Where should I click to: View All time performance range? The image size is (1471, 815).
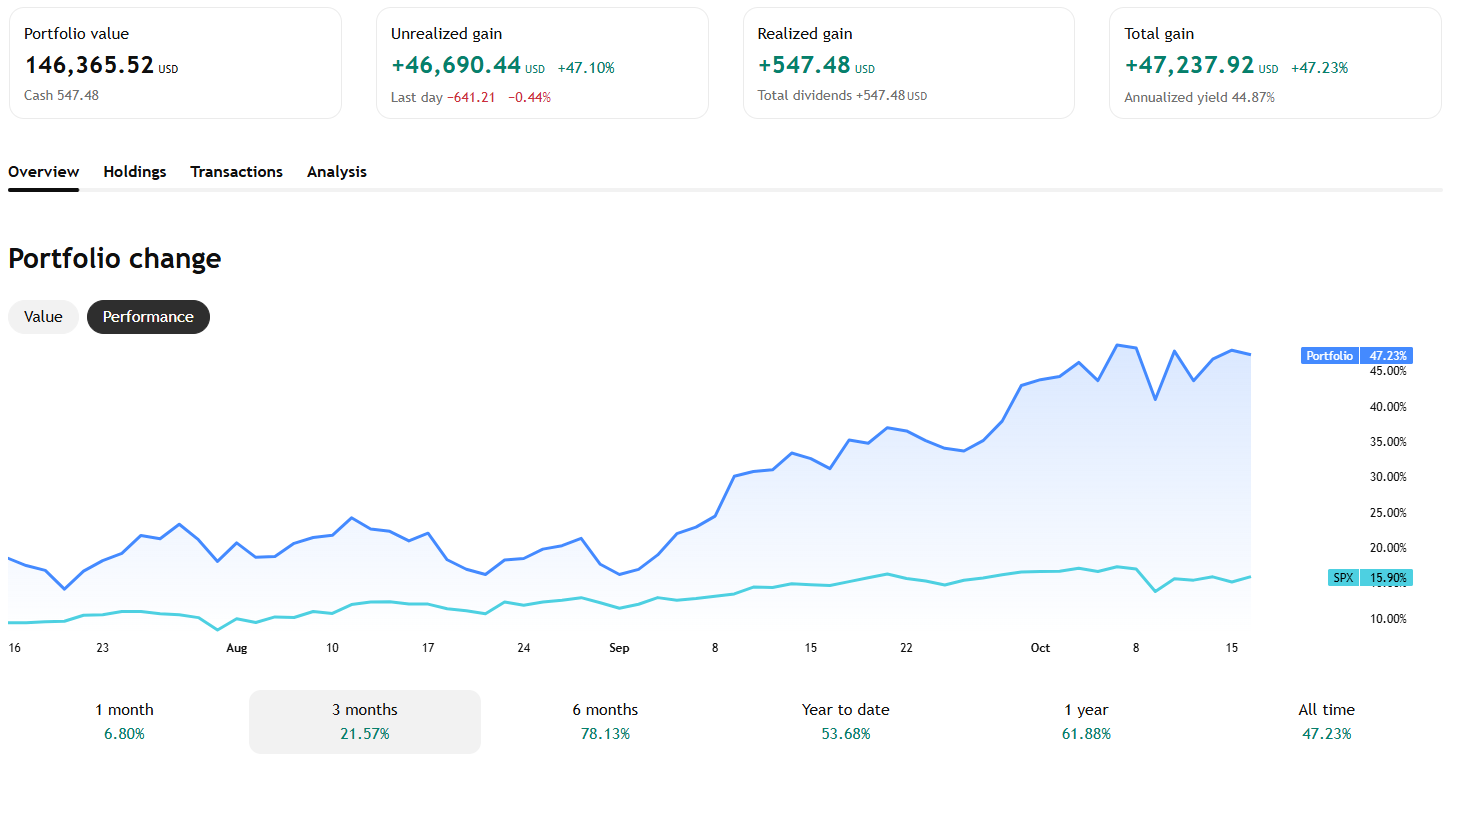pos(1326,721)
